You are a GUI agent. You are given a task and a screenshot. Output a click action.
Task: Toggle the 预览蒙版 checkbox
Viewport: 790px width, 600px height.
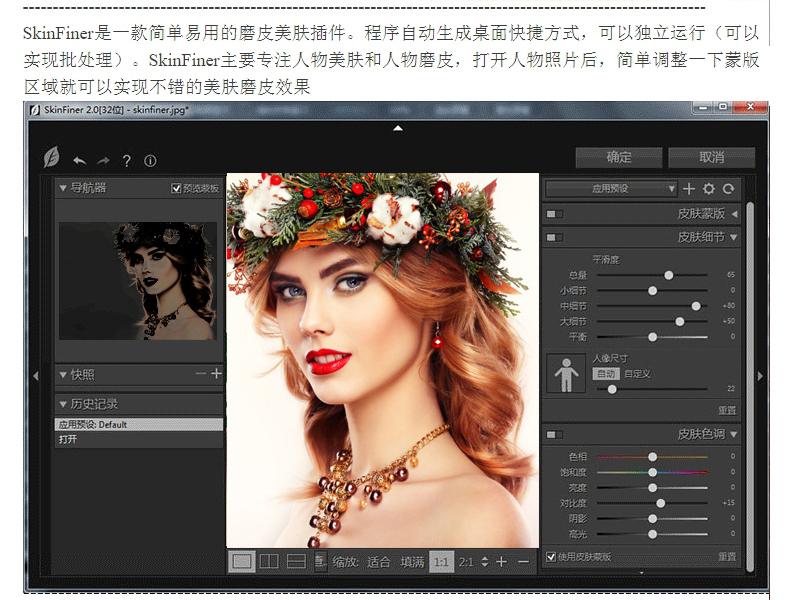pyautogui.click(x=176, y=188)
